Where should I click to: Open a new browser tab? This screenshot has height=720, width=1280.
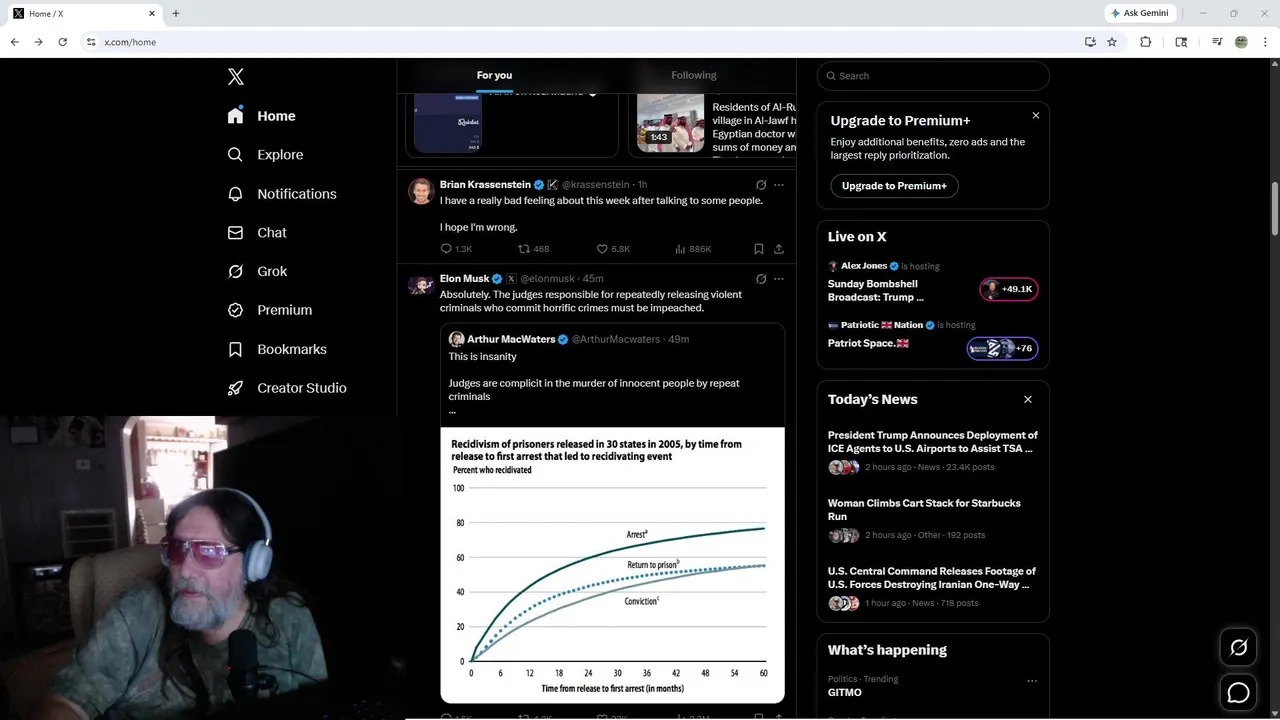click(176, 13)
